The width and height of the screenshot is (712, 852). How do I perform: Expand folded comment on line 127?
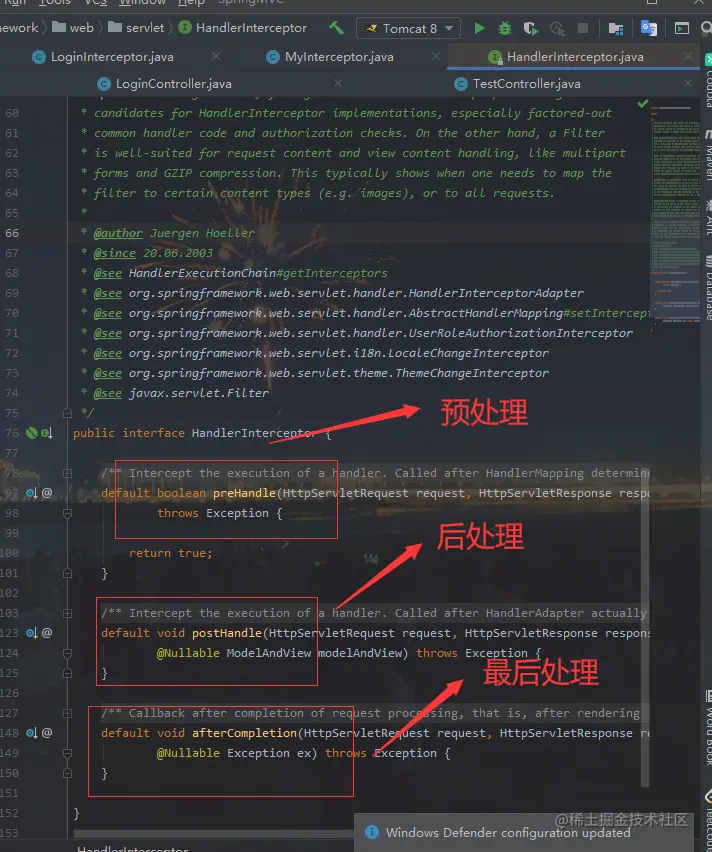pyautogui.click(x=67, y=713)
